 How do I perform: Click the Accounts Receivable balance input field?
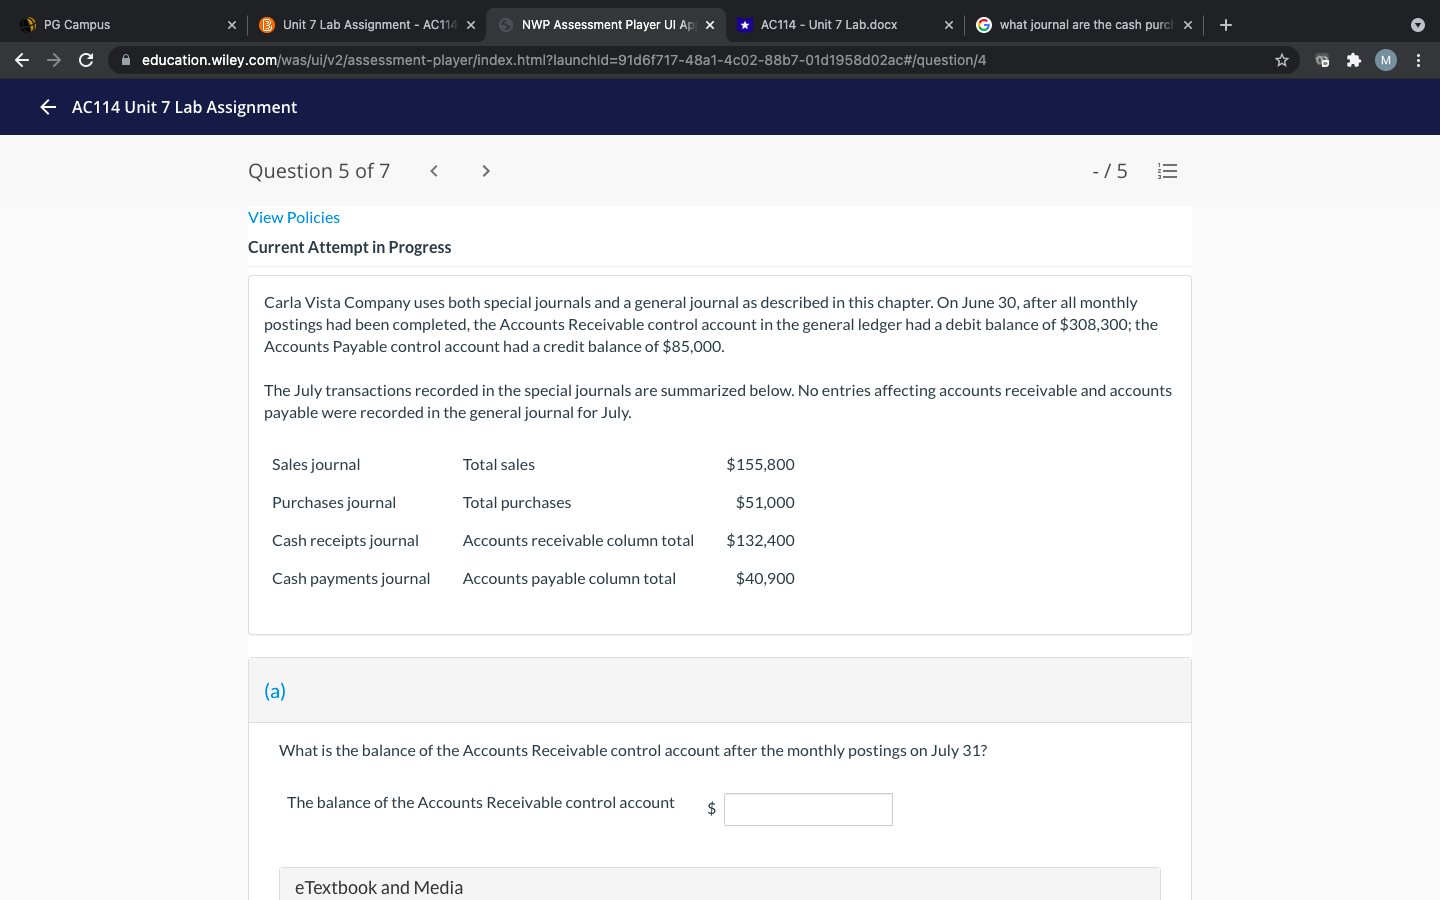808,809
